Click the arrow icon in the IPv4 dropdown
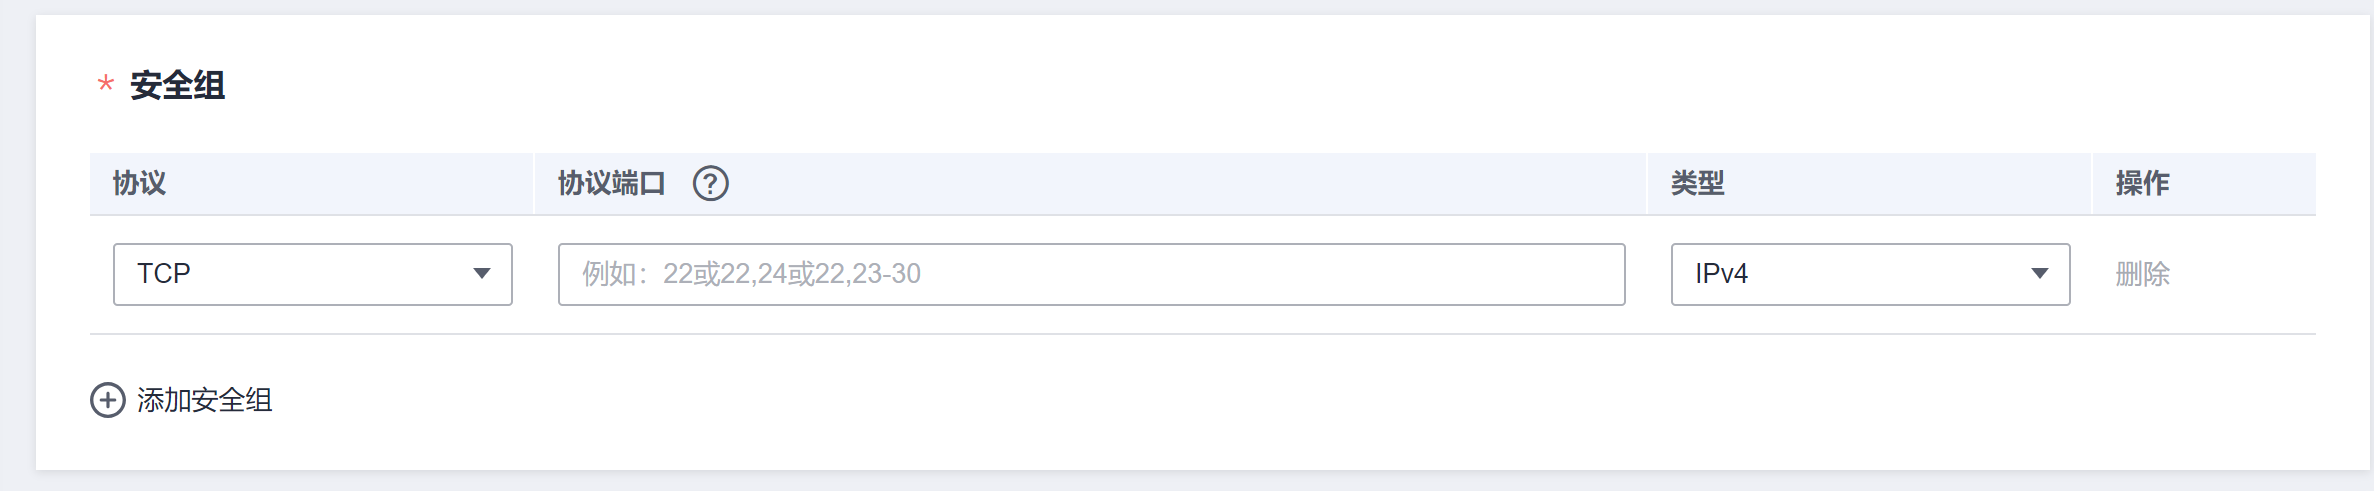 [2040, 274]
